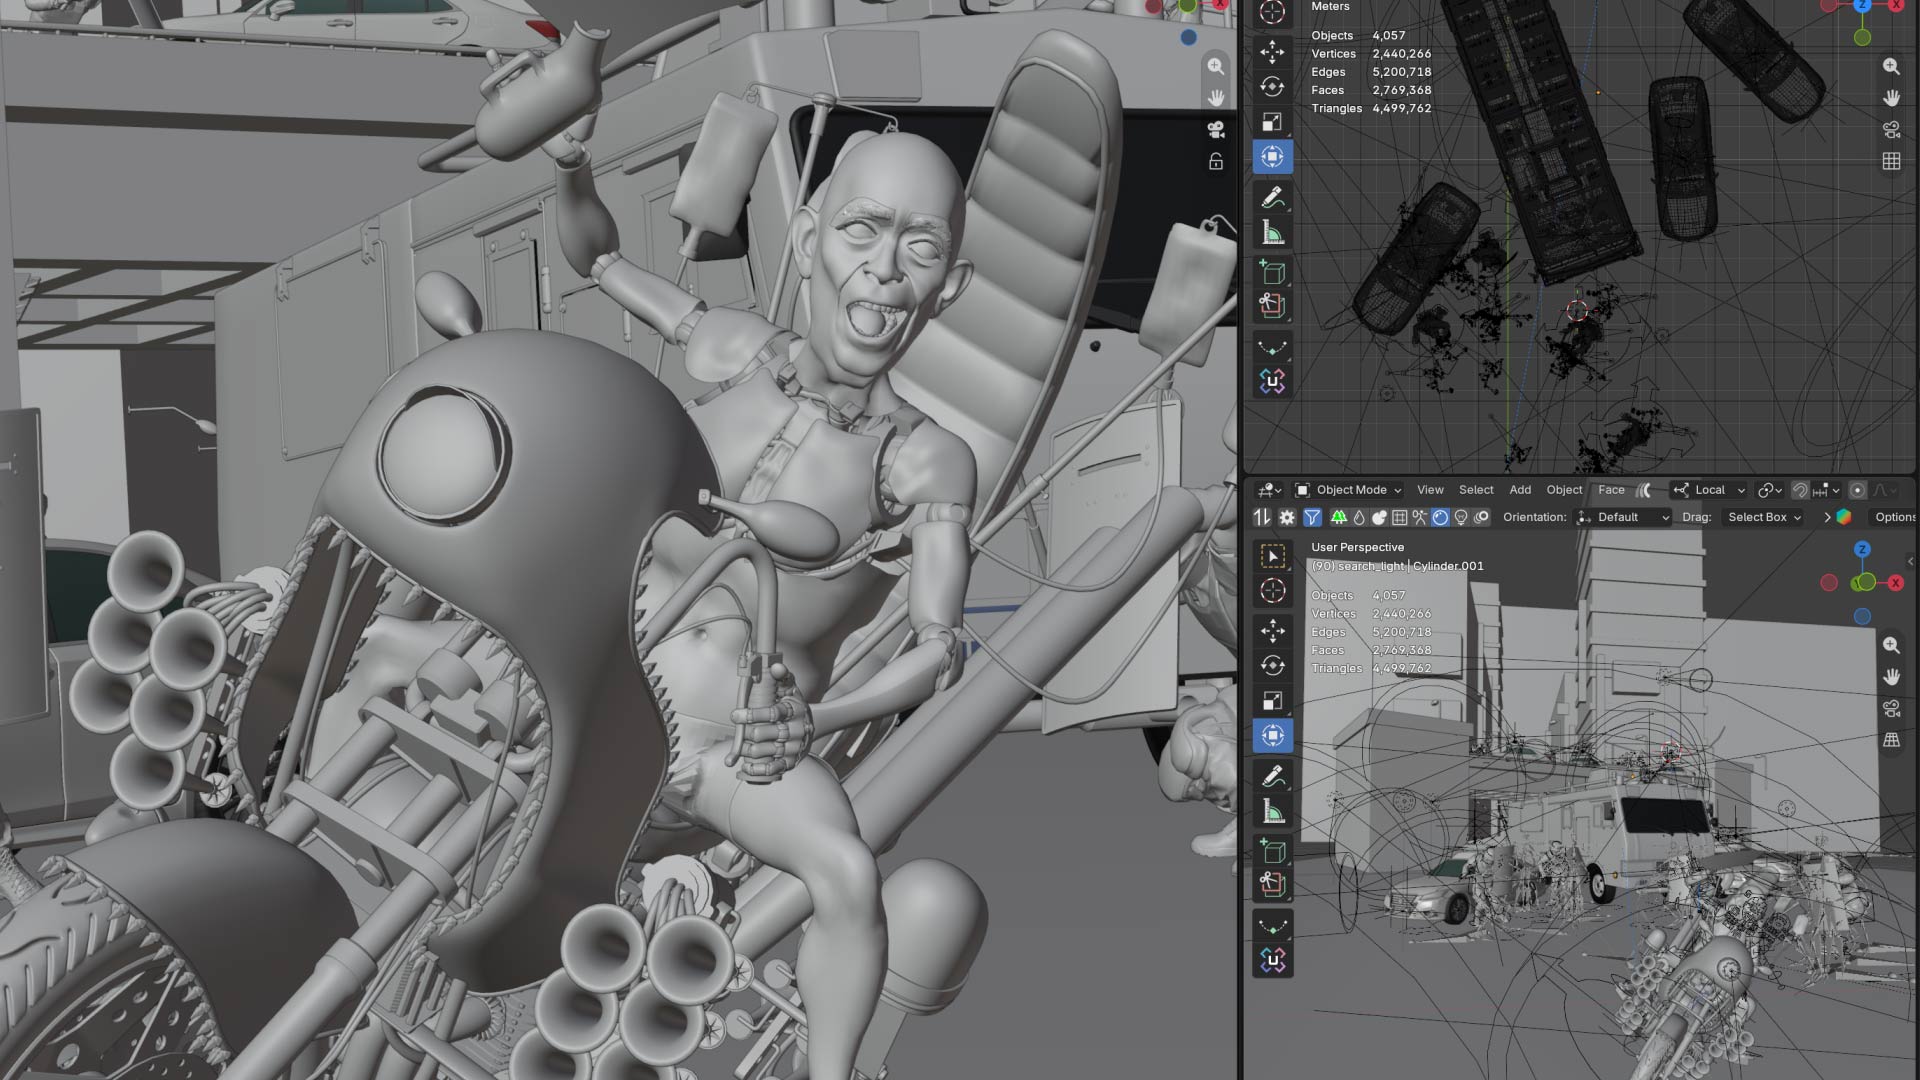Click the dotted-curve tool icon in User Perspective viewport
The width and height of the screenshot is (1920, 1080).
click(x=1272, y=926)
